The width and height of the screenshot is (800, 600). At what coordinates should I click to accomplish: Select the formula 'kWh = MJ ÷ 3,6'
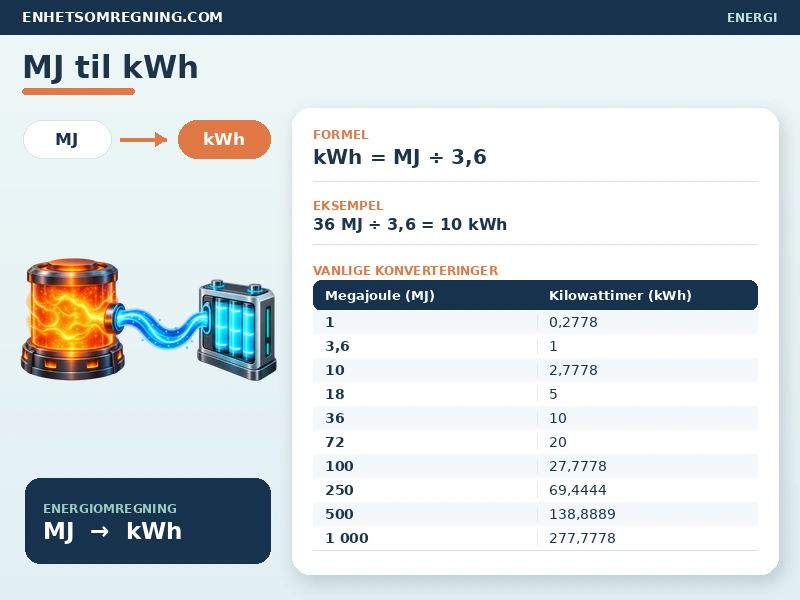click(399, 157)
